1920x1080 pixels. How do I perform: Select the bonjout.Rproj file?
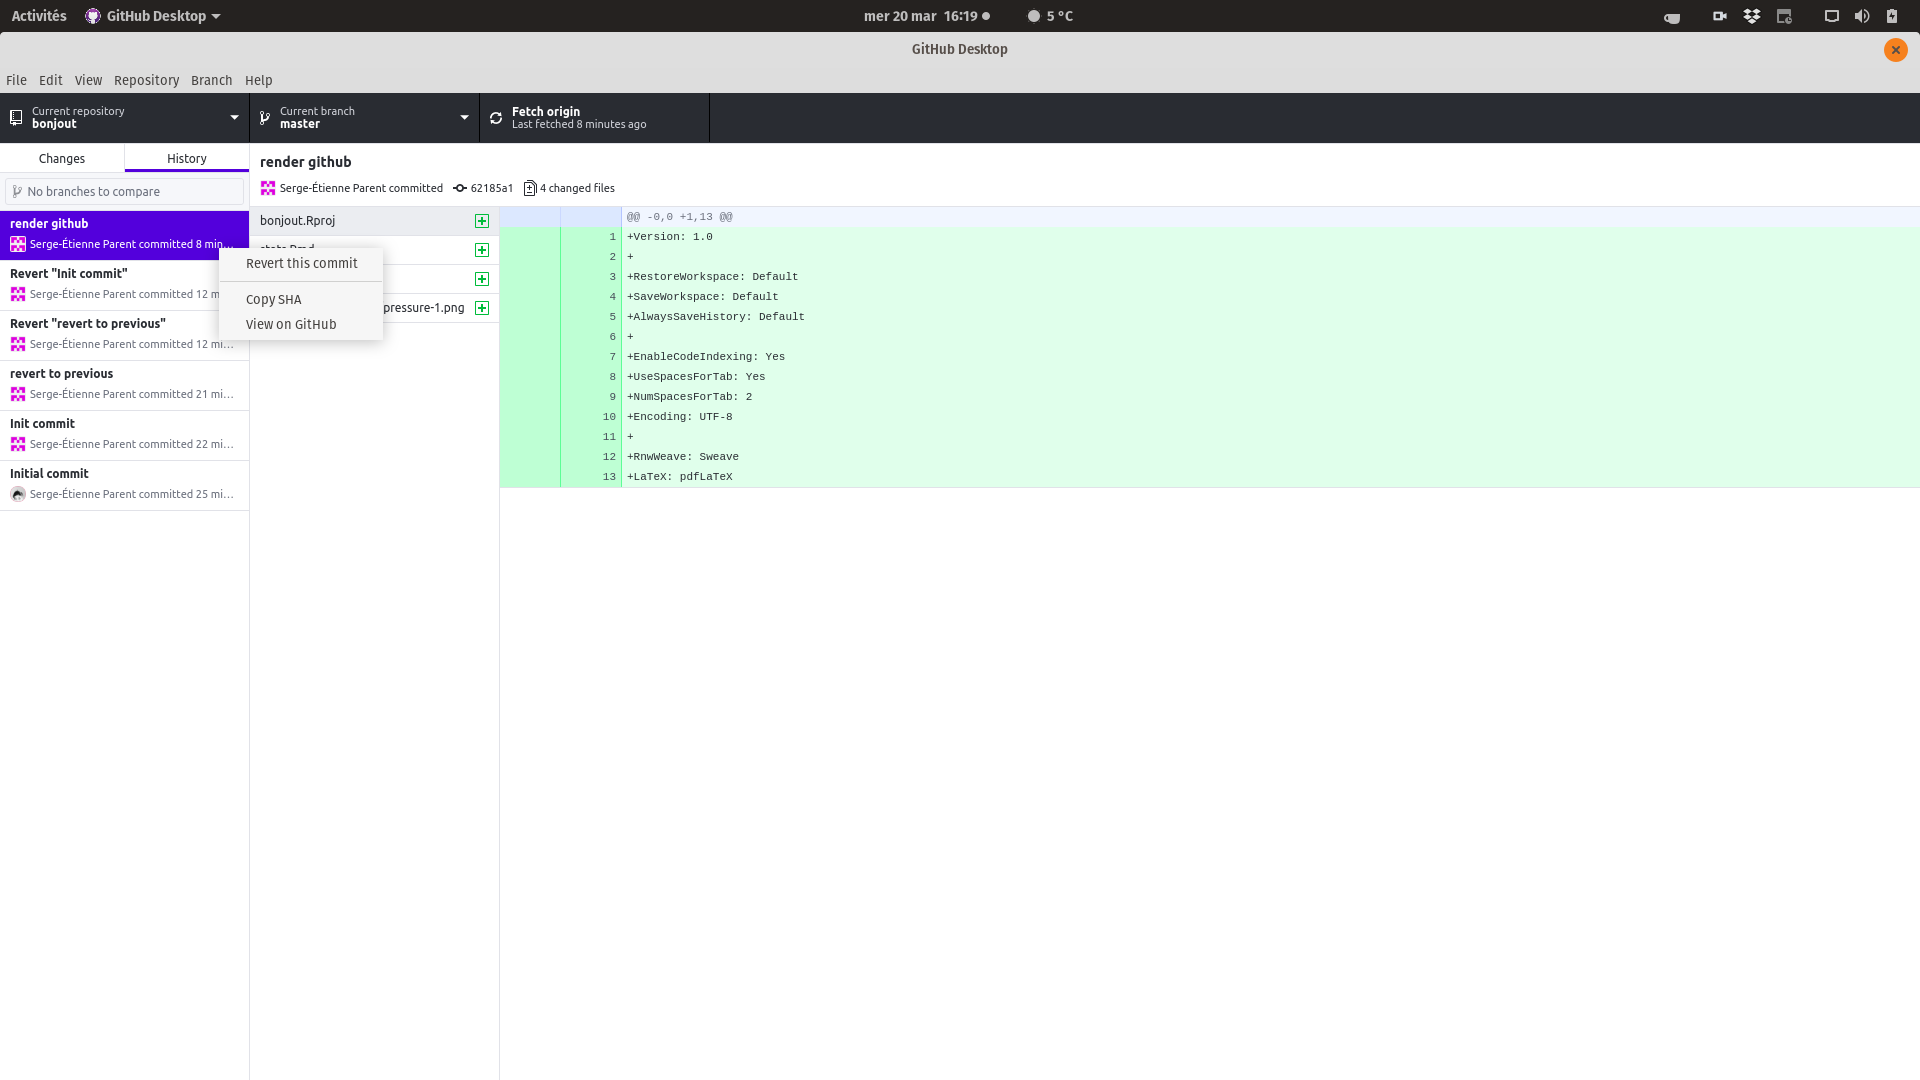pyautogui.click(x=374, y=221)
